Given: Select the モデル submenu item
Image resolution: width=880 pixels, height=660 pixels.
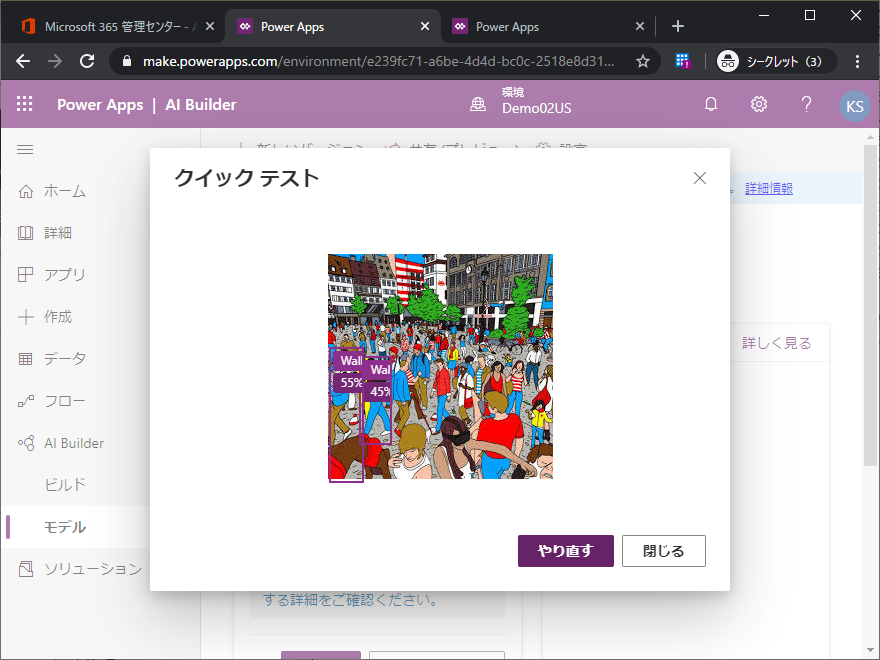Looking at the screenshot, I should pyautogui.click(x=65, y=527).
